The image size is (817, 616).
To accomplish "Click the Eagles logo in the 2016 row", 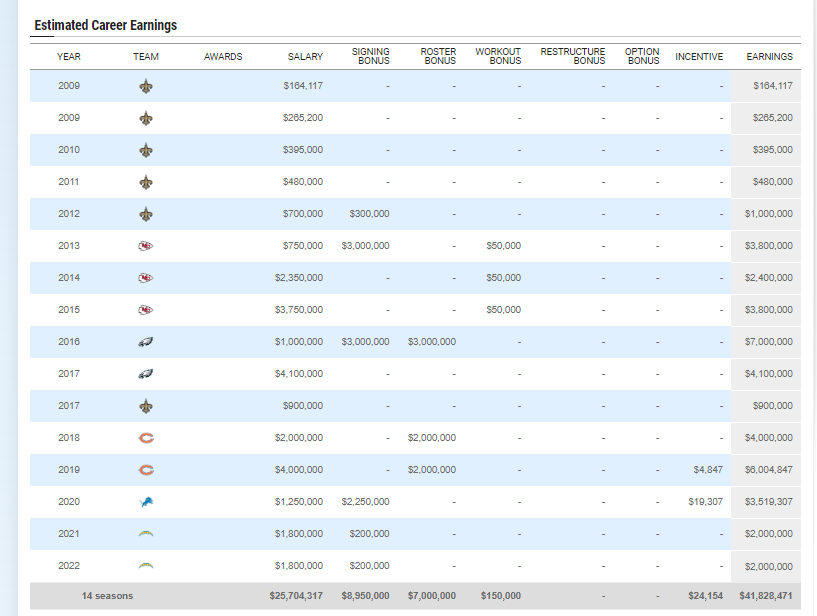I will (146, 342).
